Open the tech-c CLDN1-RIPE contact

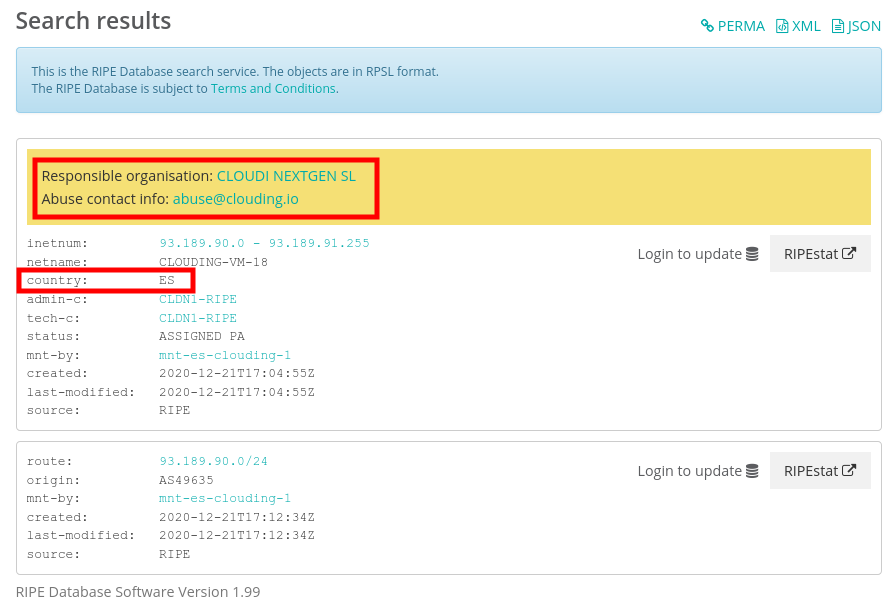(198, 318)
